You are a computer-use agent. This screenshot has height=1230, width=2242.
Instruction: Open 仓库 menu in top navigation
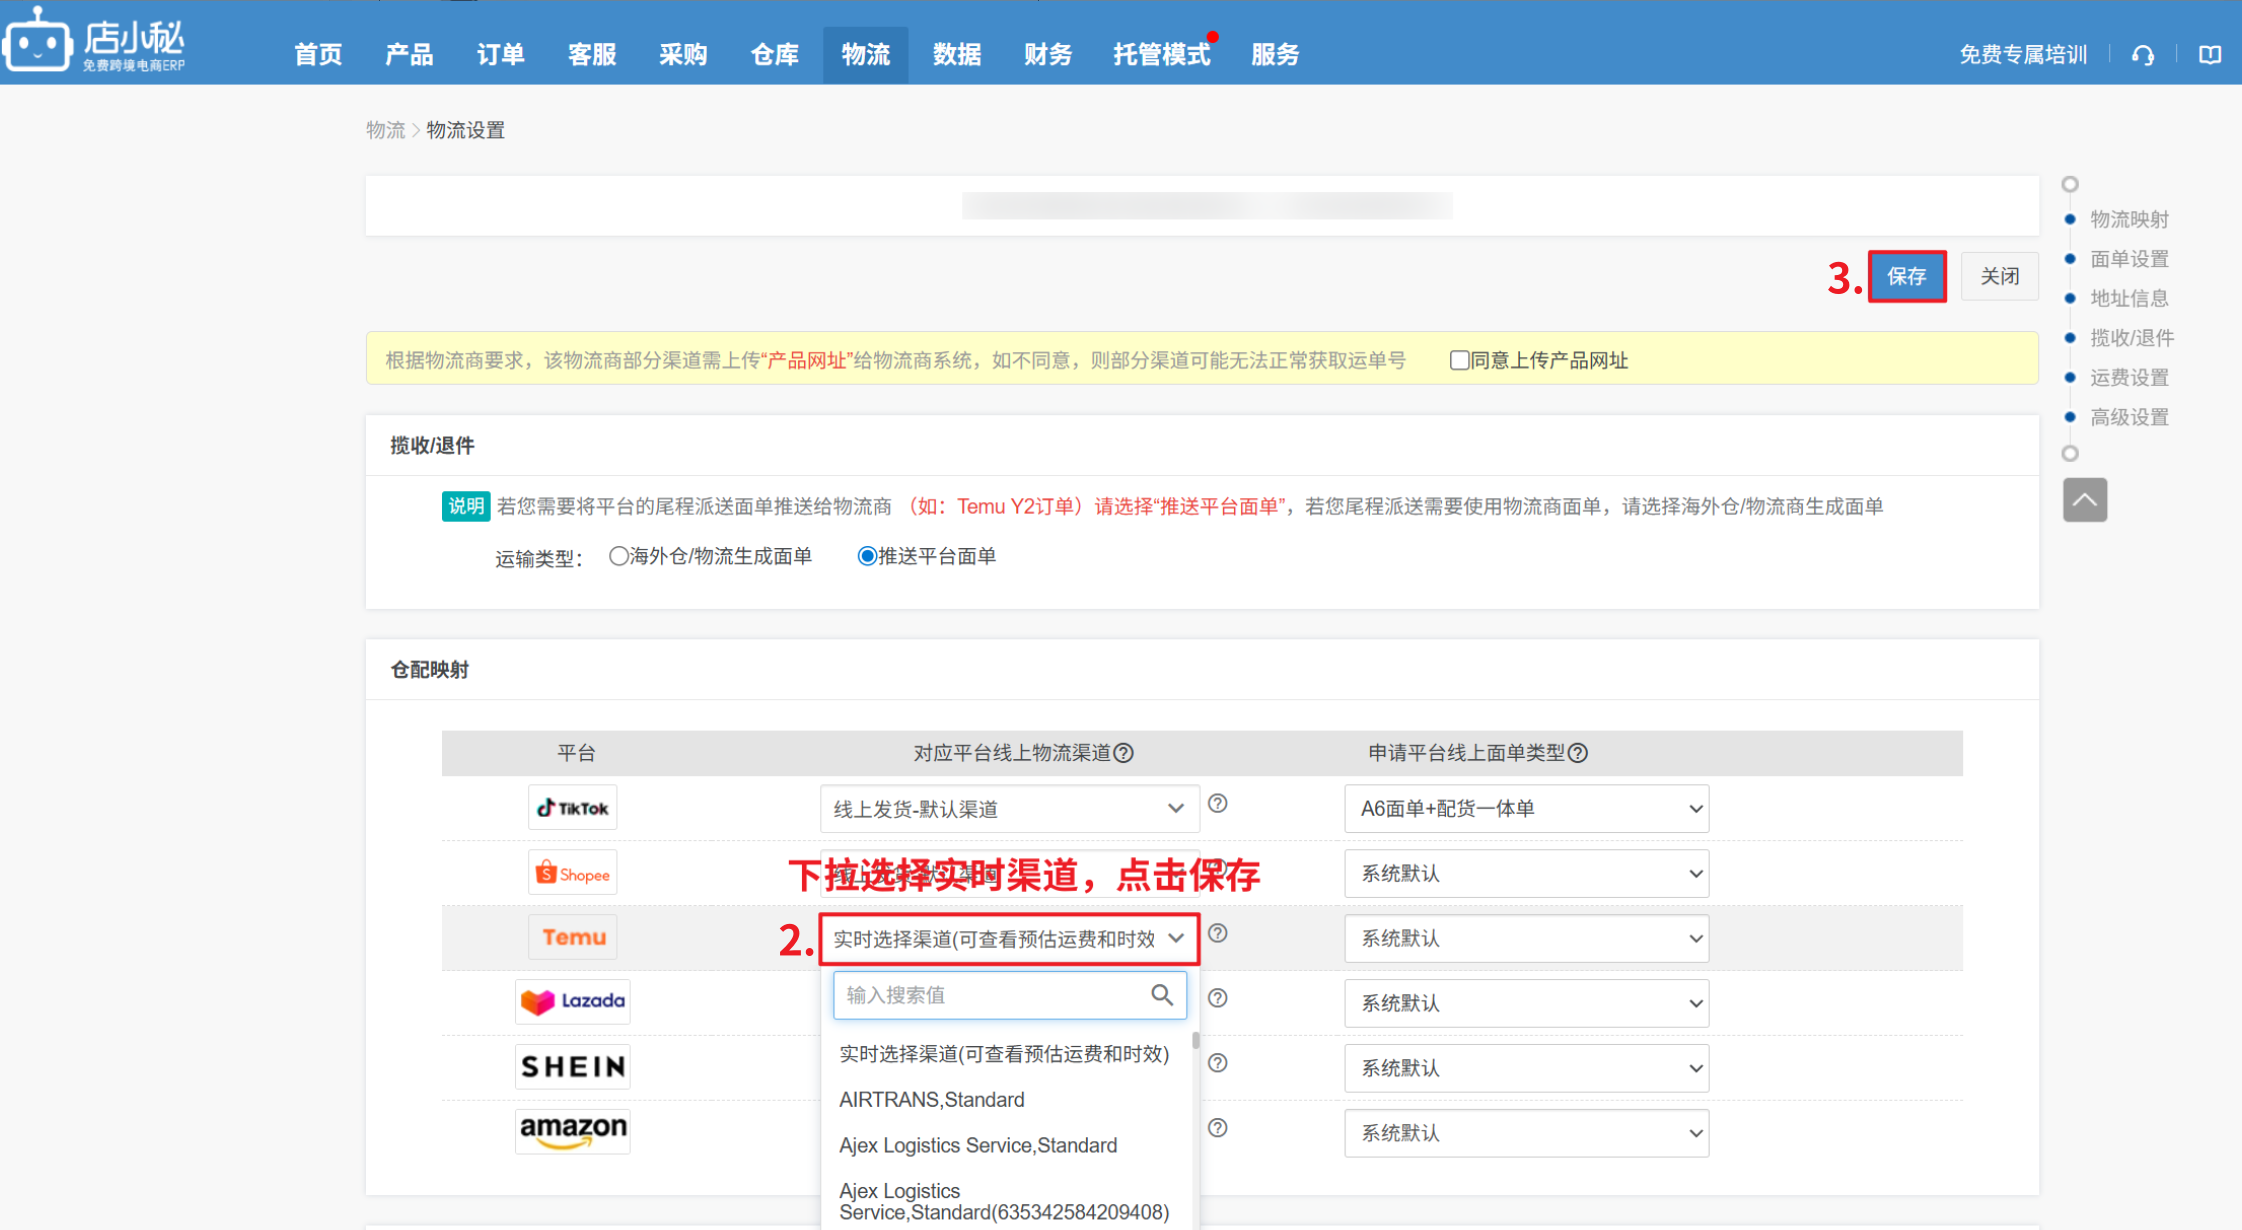pos(774,55)
